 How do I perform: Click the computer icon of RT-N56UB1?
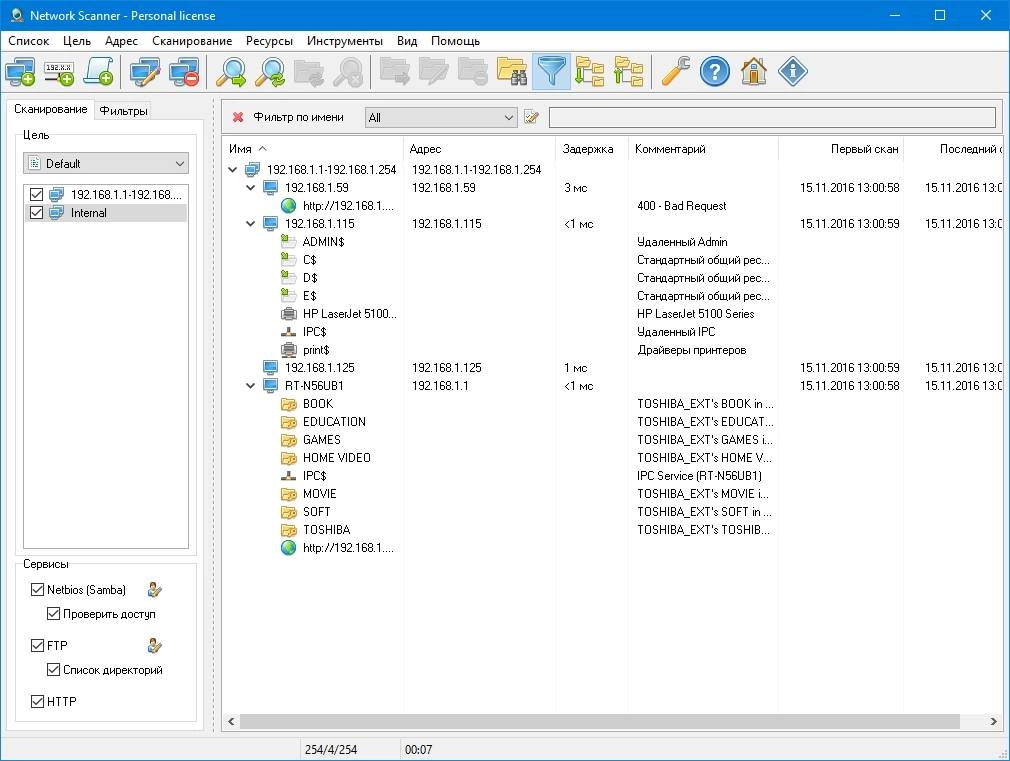point(271,386)
